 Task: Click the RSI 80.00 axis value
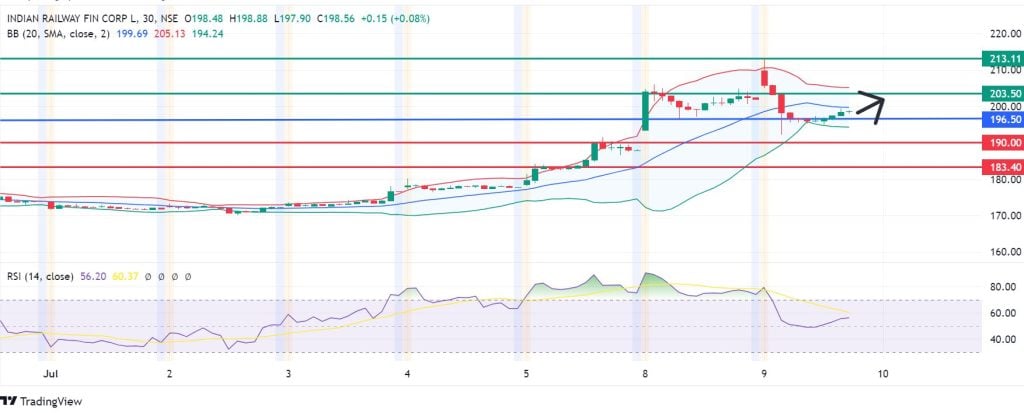[1003, 287]
